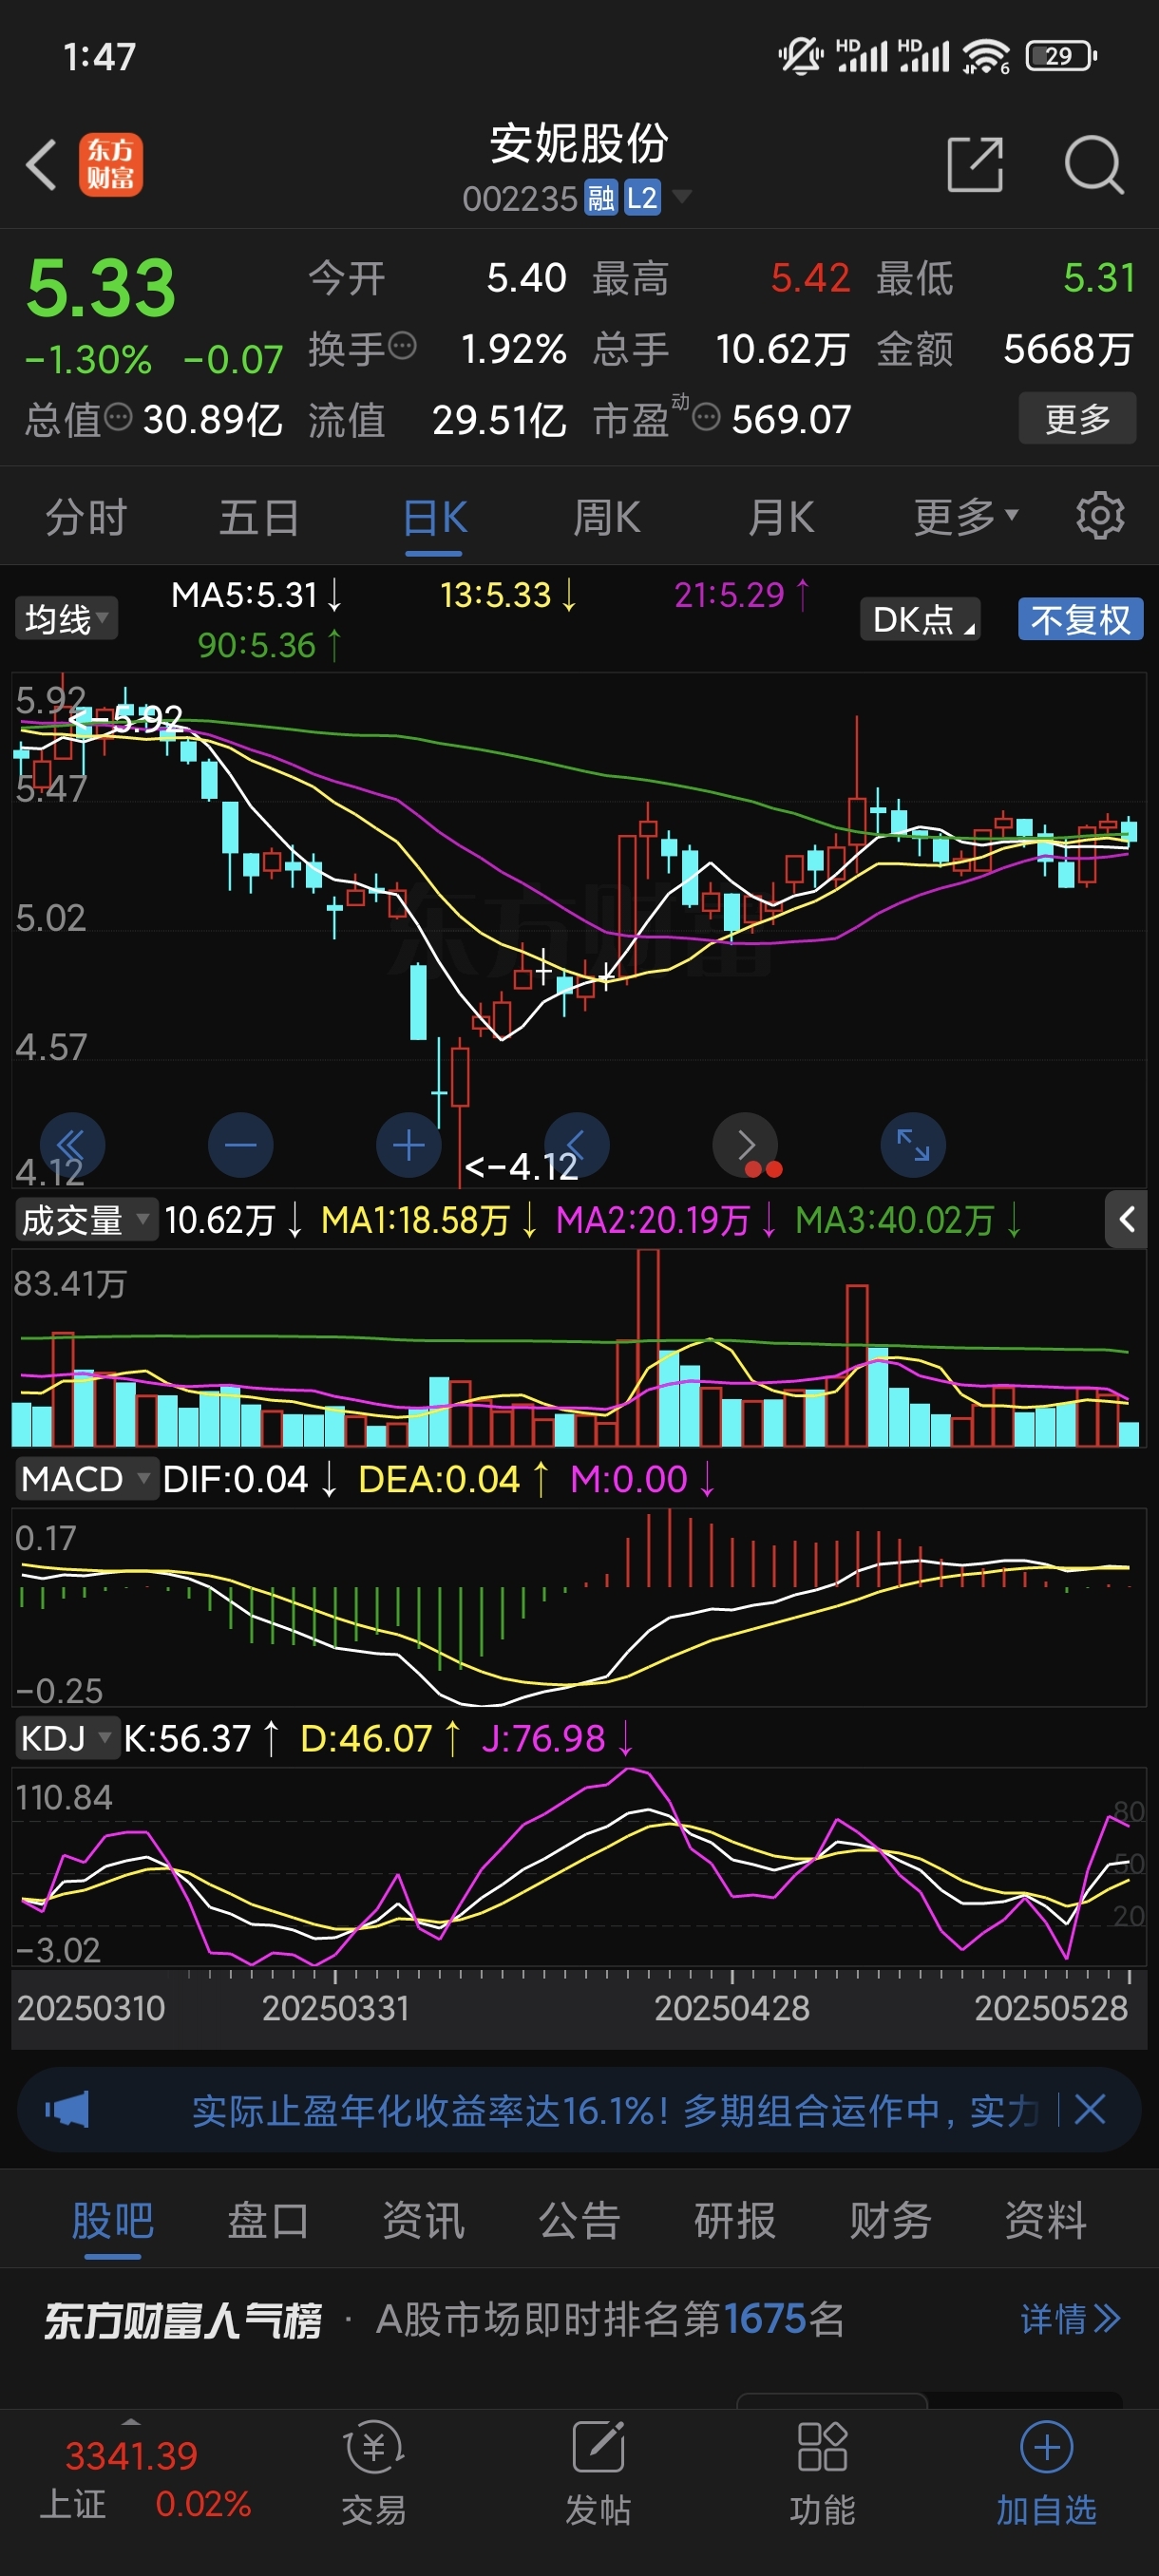Open 成交量 indicator dropdown
This screenshot has height=2576, width=1159.
coord(86,1219)
